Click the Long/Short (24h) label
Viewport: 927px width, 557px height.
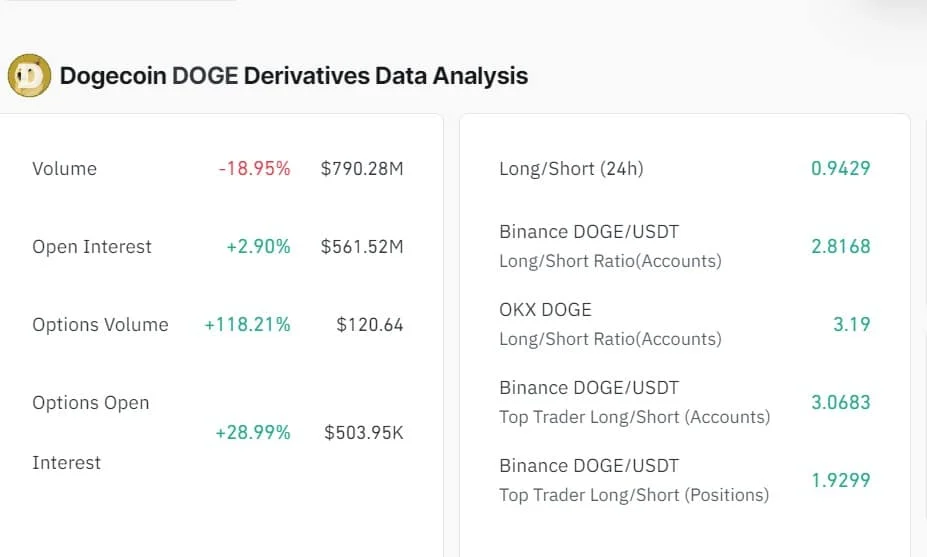coord(571,169)
